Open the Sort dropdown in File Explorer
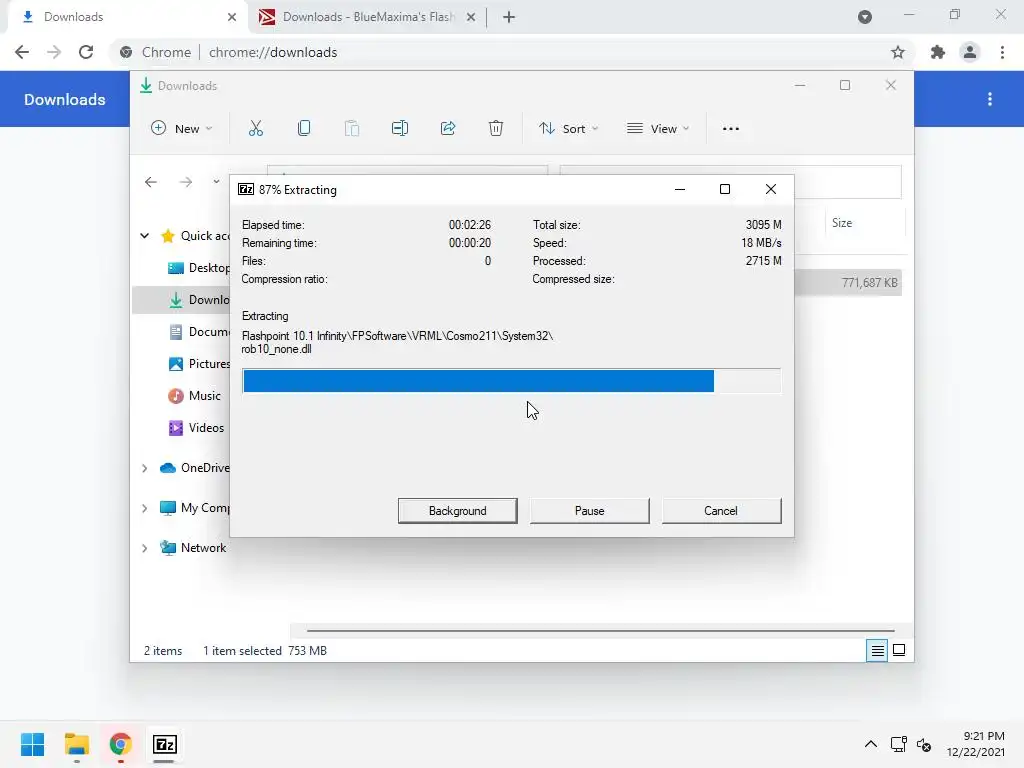1024x768 pixels. pyautogui.click(x=568, y=129)
